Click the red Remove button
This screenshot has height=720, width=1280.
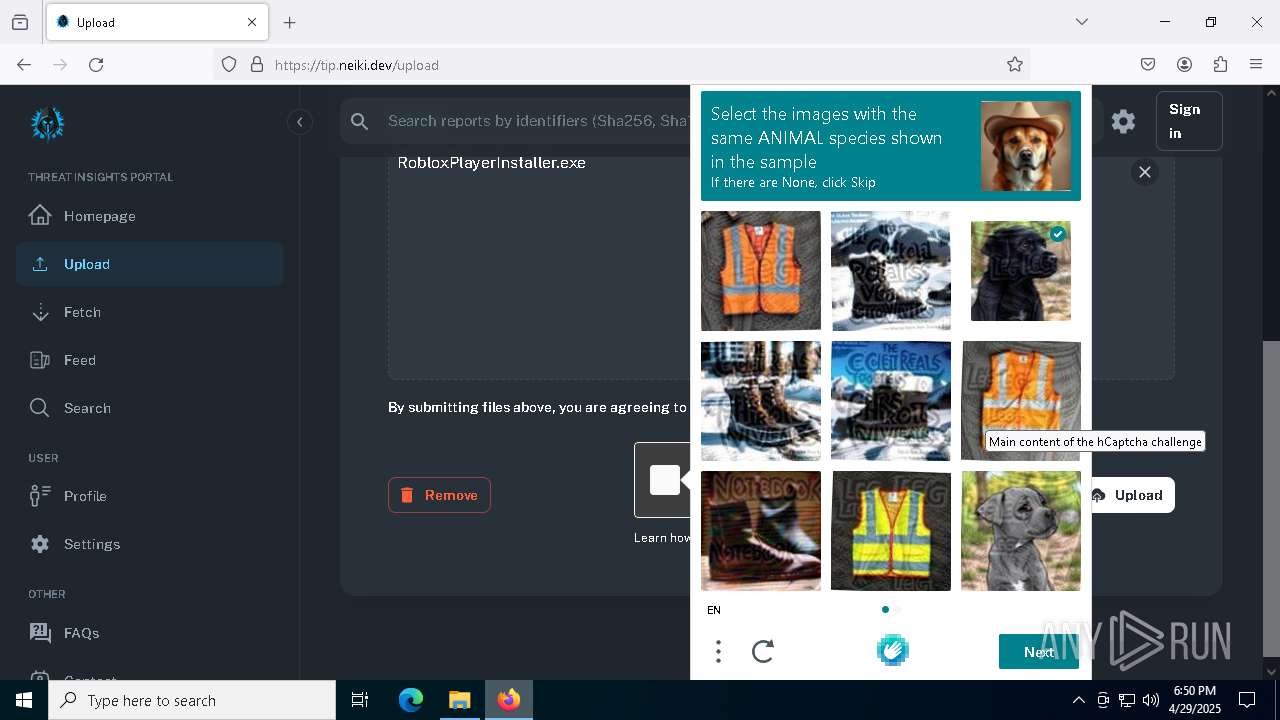439,495
